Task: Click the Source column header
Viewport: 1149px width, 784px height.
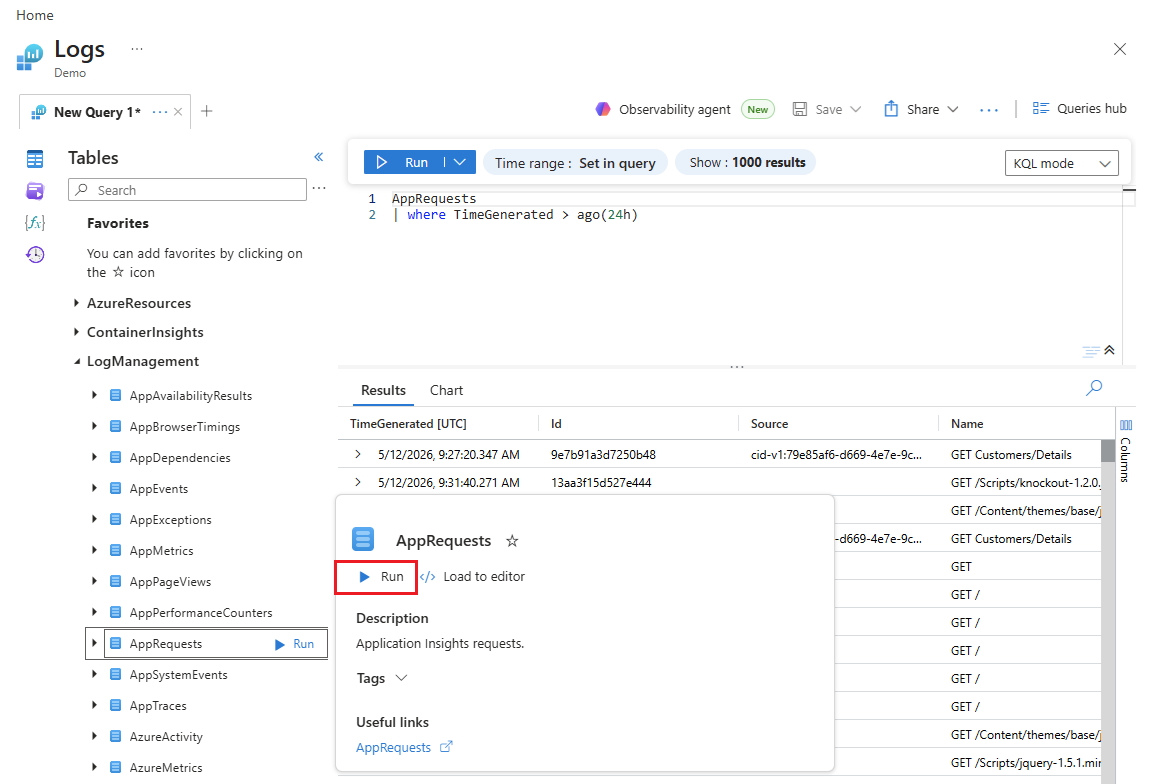Action: coord(769,424)
